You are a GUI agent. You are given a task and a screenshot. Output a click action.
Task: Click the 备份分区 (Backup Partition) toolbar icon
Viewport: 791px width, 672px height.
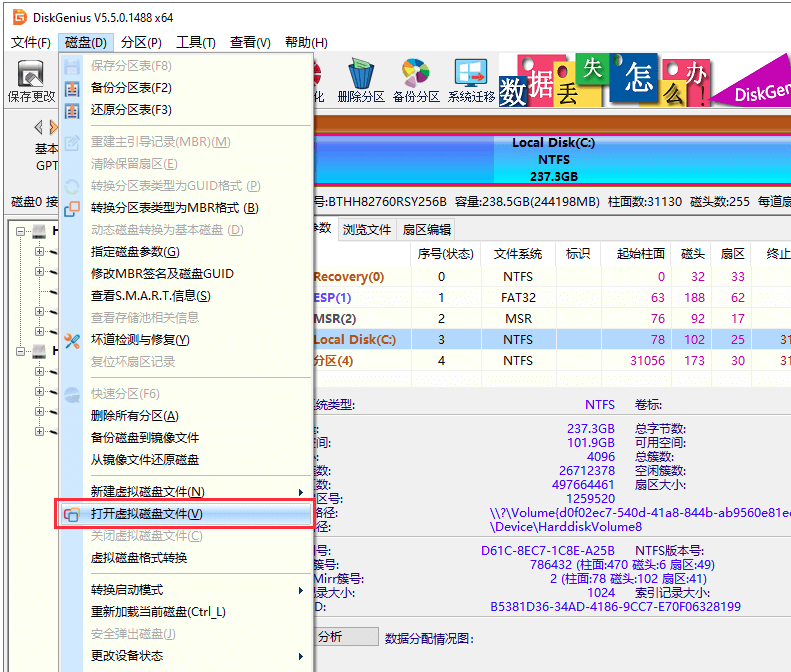click(x=415, y=75)
